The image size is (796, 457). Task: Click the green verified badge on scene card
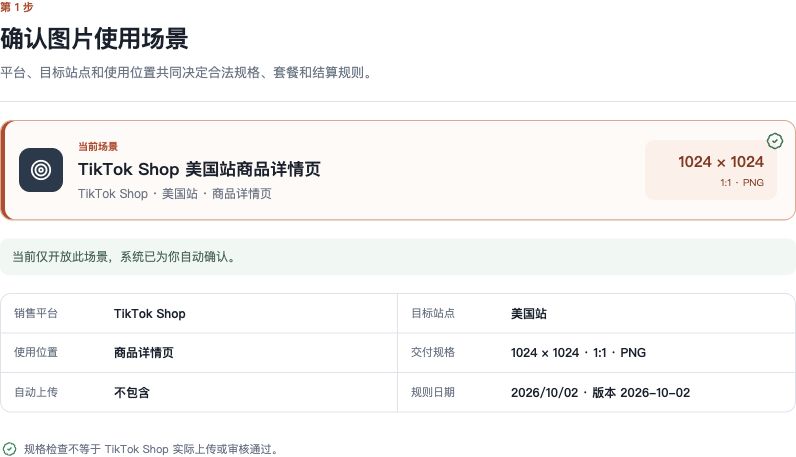coord(775,141)
